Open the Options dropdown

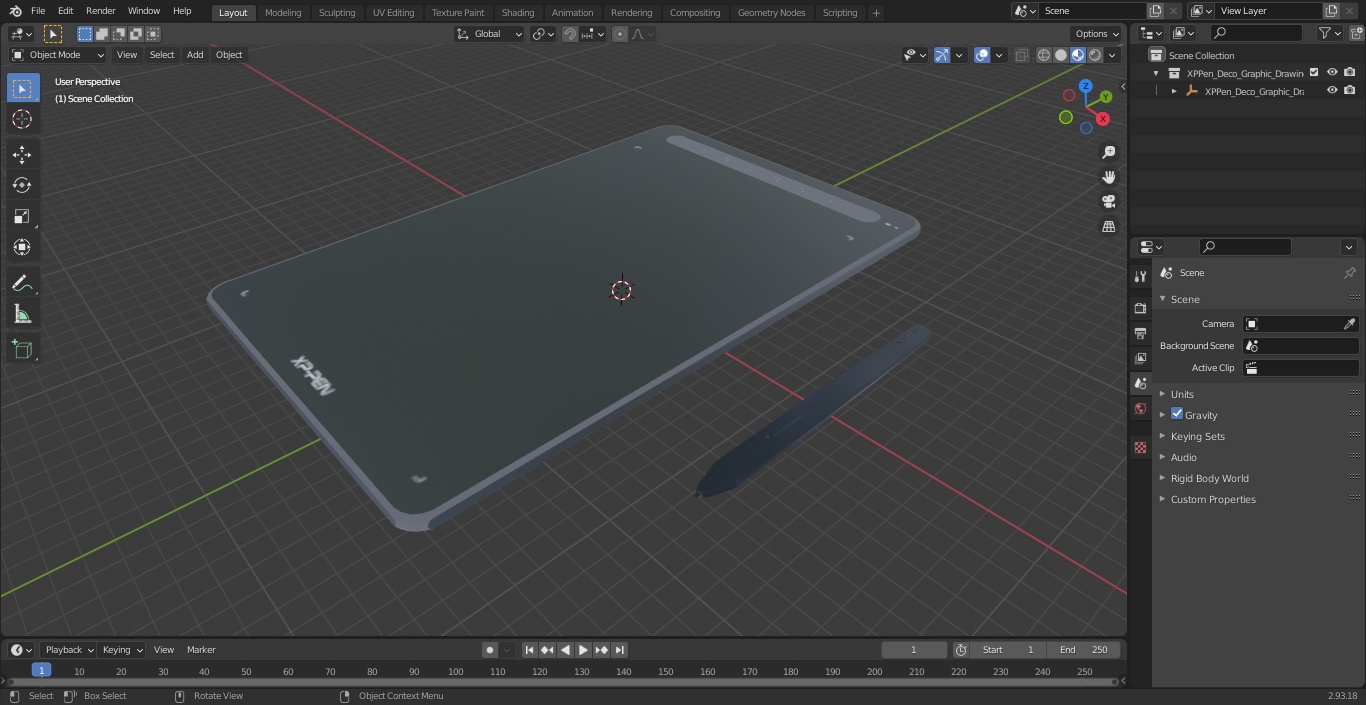[x=1097, y=34]
